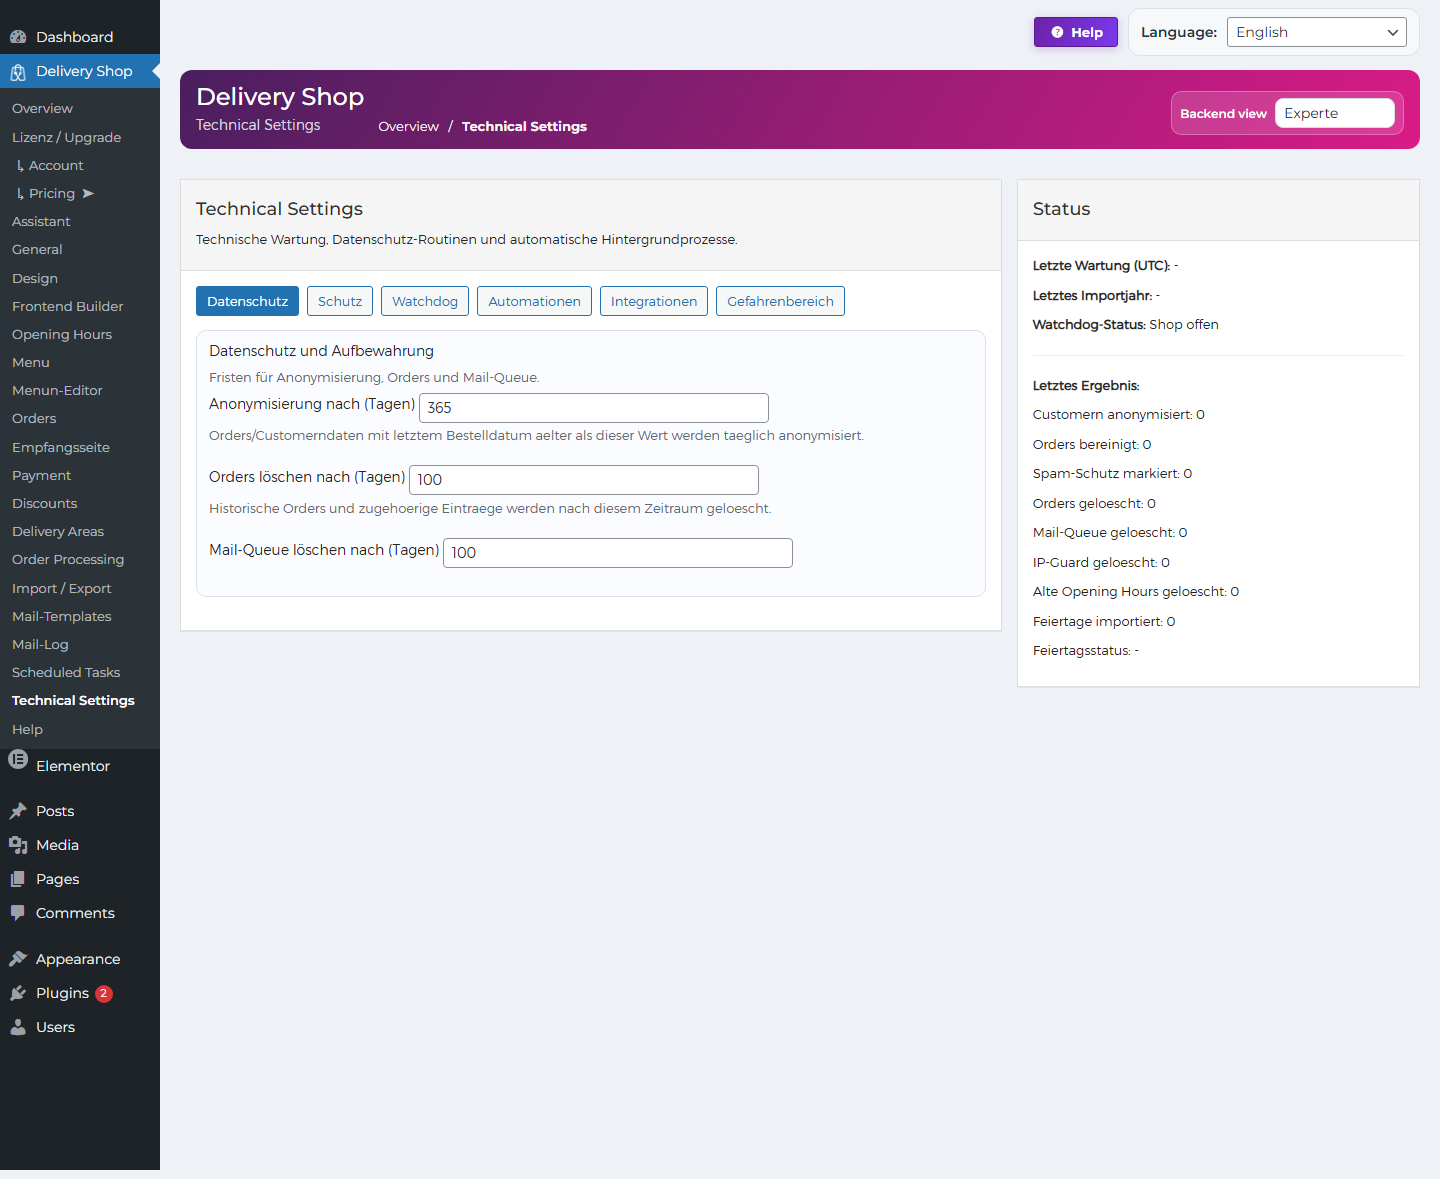The height and width of the screenshot is (1179, 1440).
Task: Click the Media library icon
Action: (18, 845)
